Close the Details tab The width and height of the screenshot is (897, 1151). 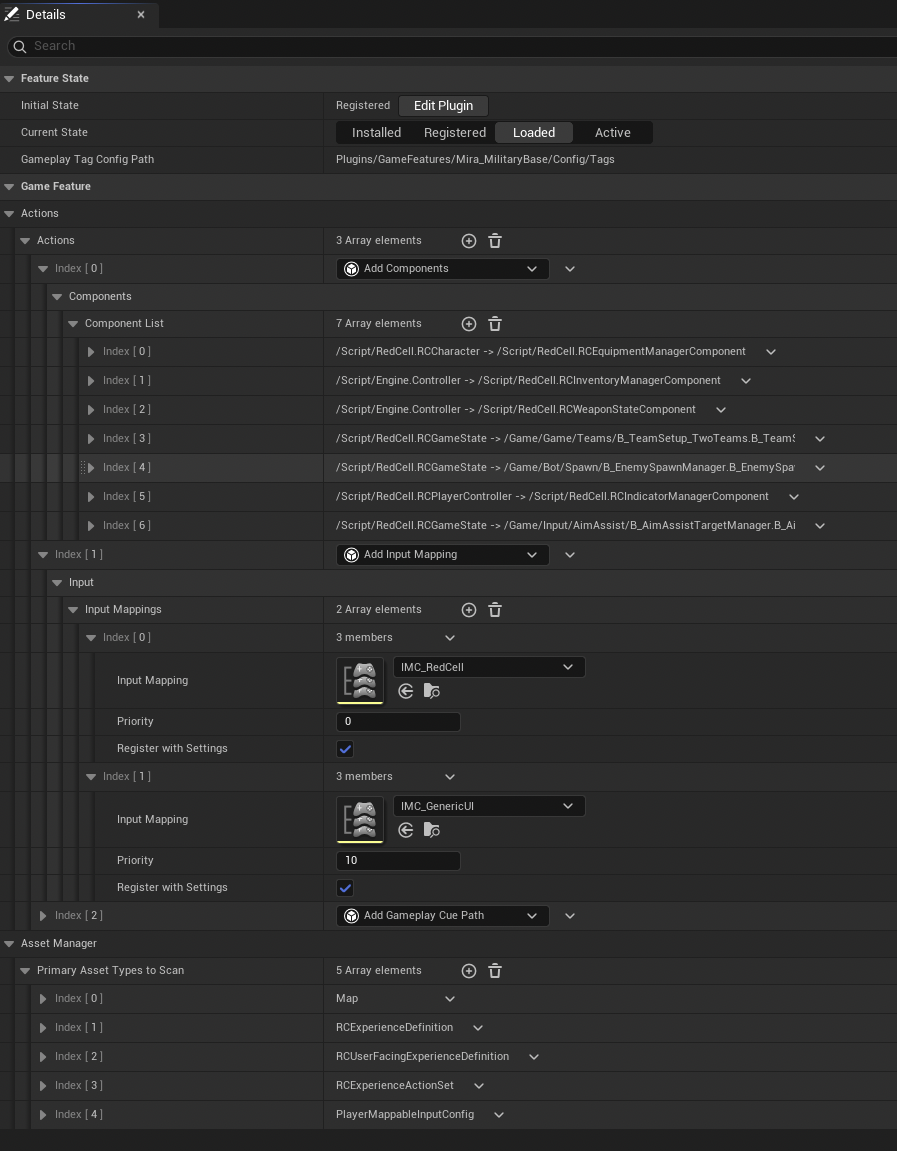click(x=141, y=15)
